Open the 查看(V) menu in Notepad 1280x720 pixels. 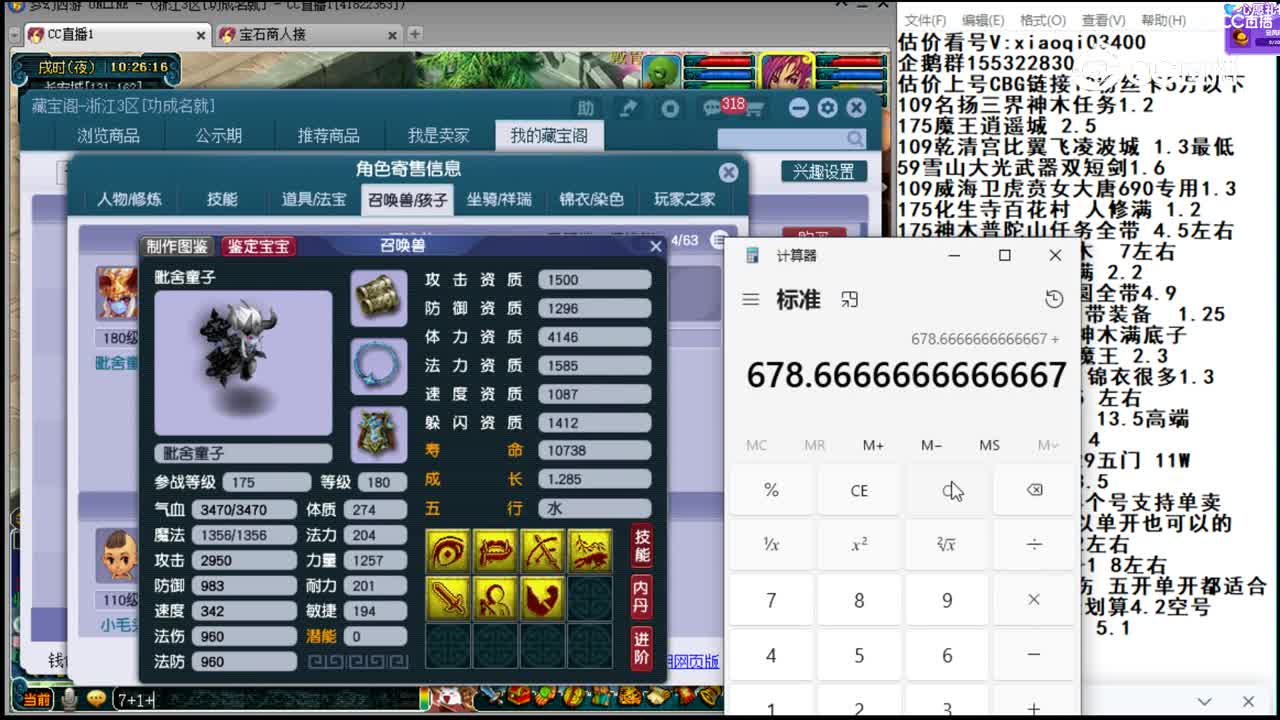(x=1102, y=20)
